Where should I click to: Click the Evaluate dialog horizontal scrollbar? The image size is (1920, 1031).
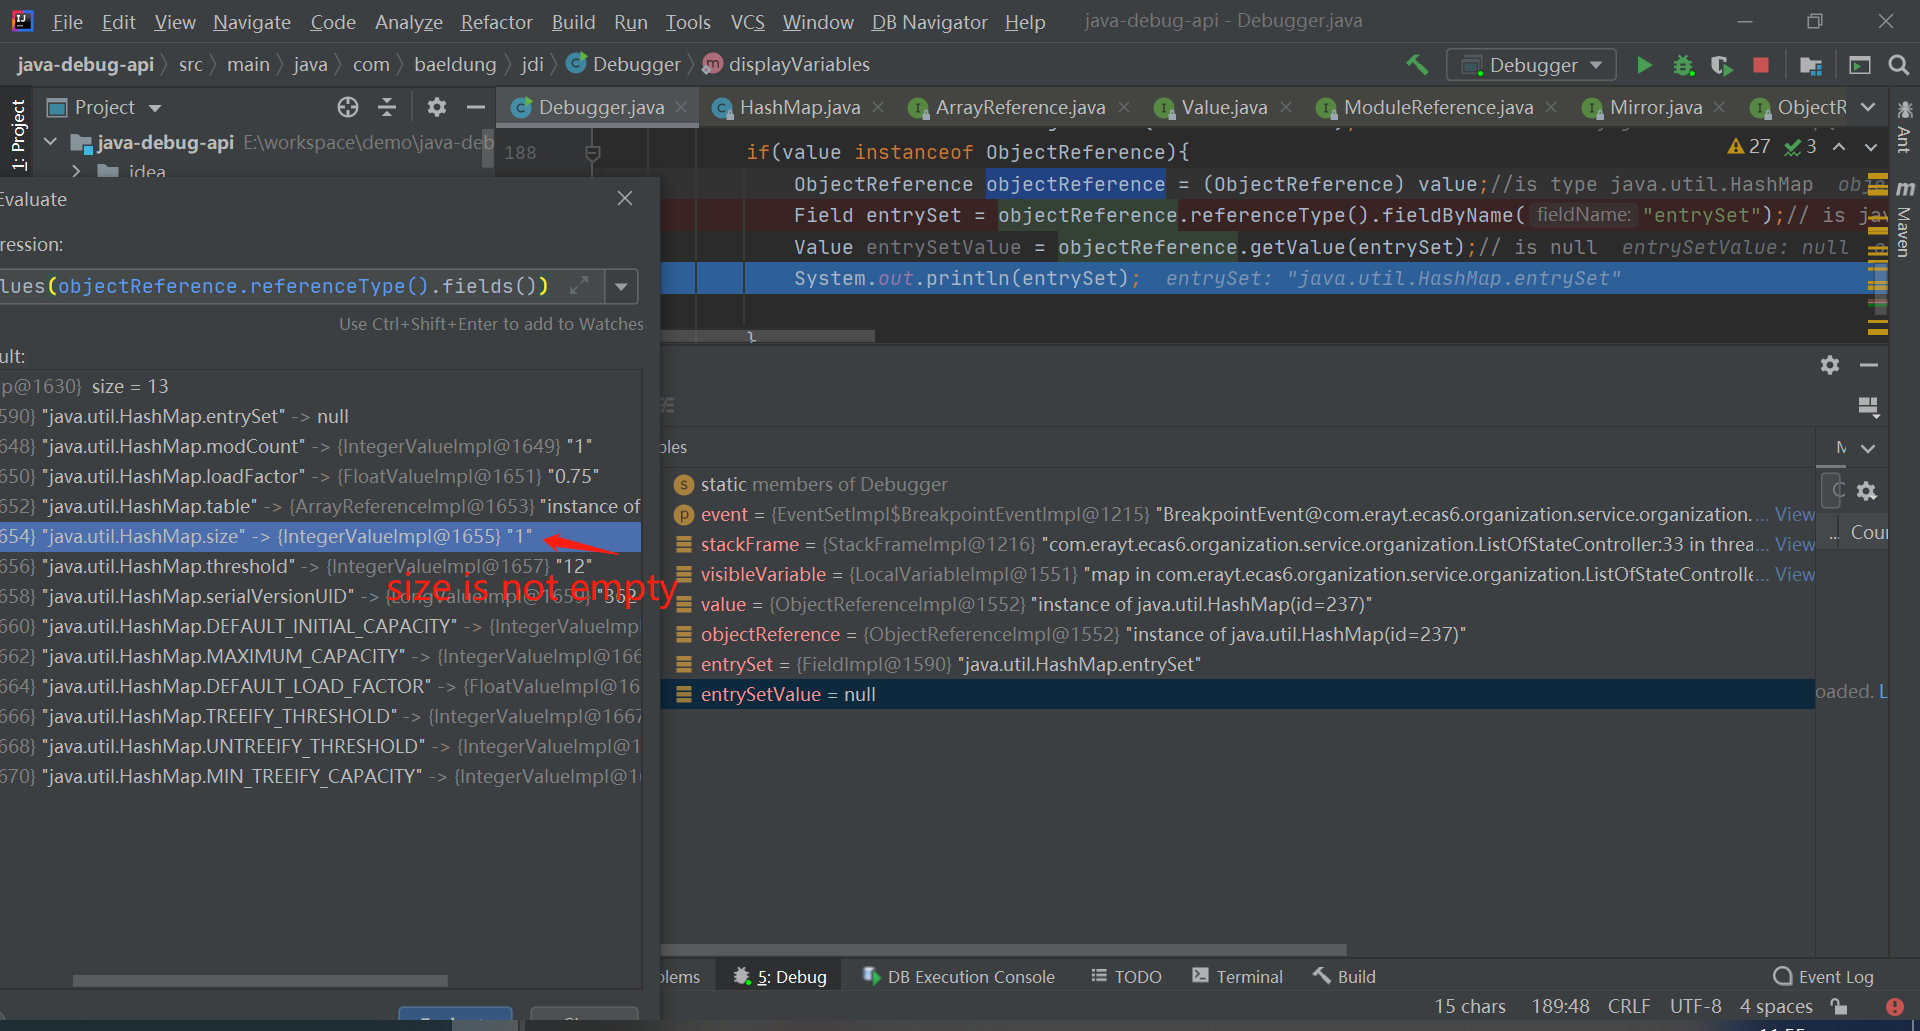coord(260,980)
